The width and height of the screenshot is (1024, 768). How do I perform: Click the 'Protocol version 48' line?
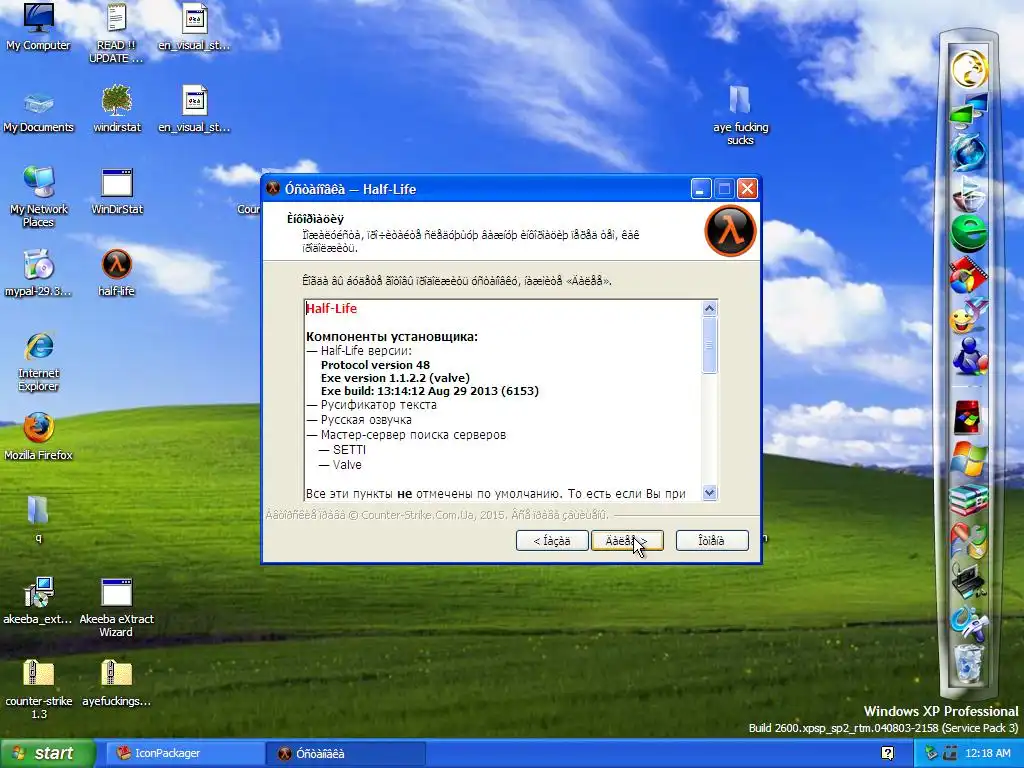click(376, 365)
